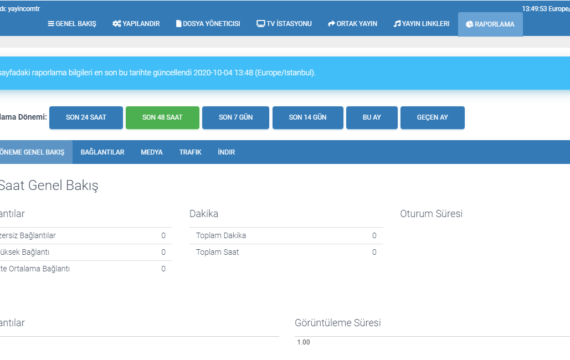Click the hamburger icon beside GENEL BAKIŞ
The image size is (570, 360).
(x=51, y=24)
